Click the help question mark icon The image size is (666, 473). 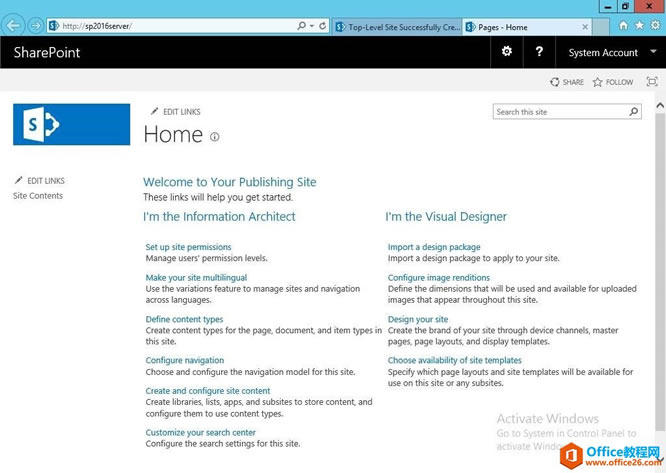tap(539, 52)
